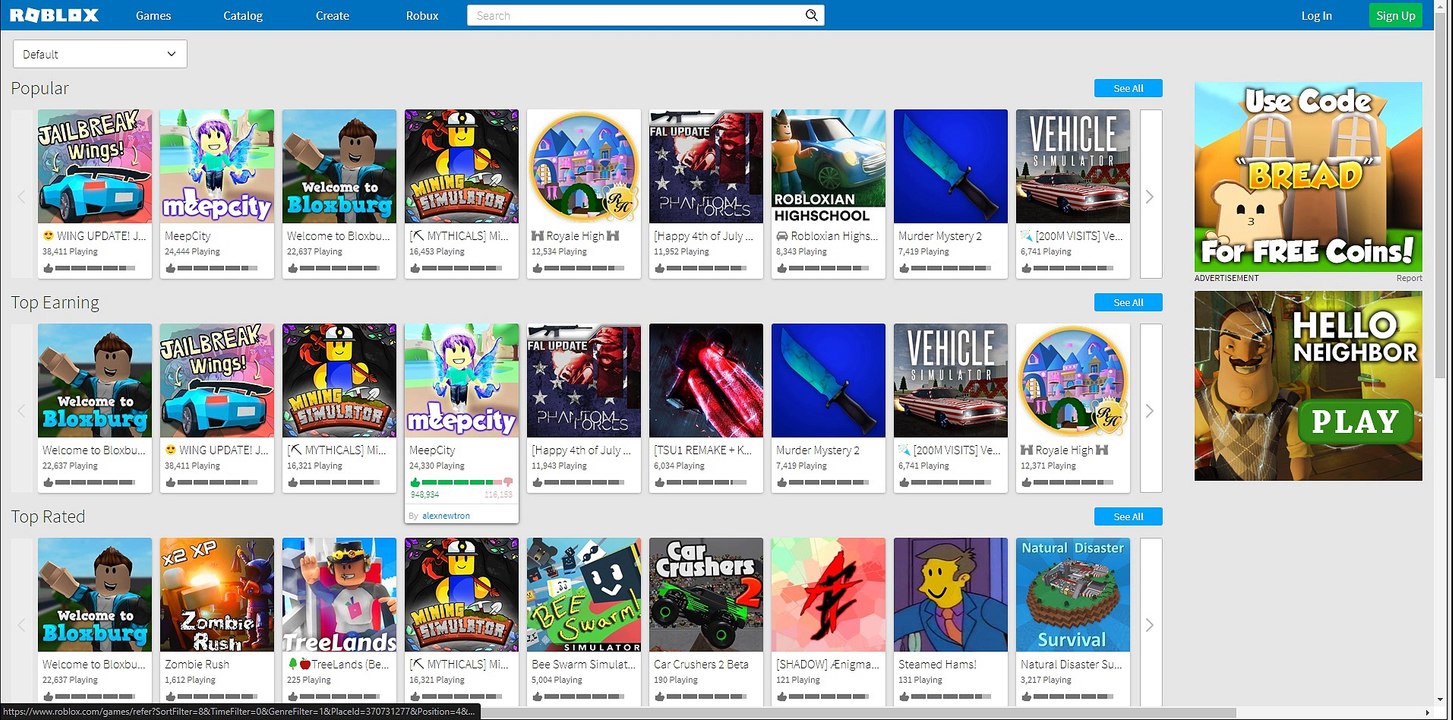The width and height of the screenshot is (1453, 720).
Task: Click '38,411 Playing' count in Popular row
Action: (70, 252)
